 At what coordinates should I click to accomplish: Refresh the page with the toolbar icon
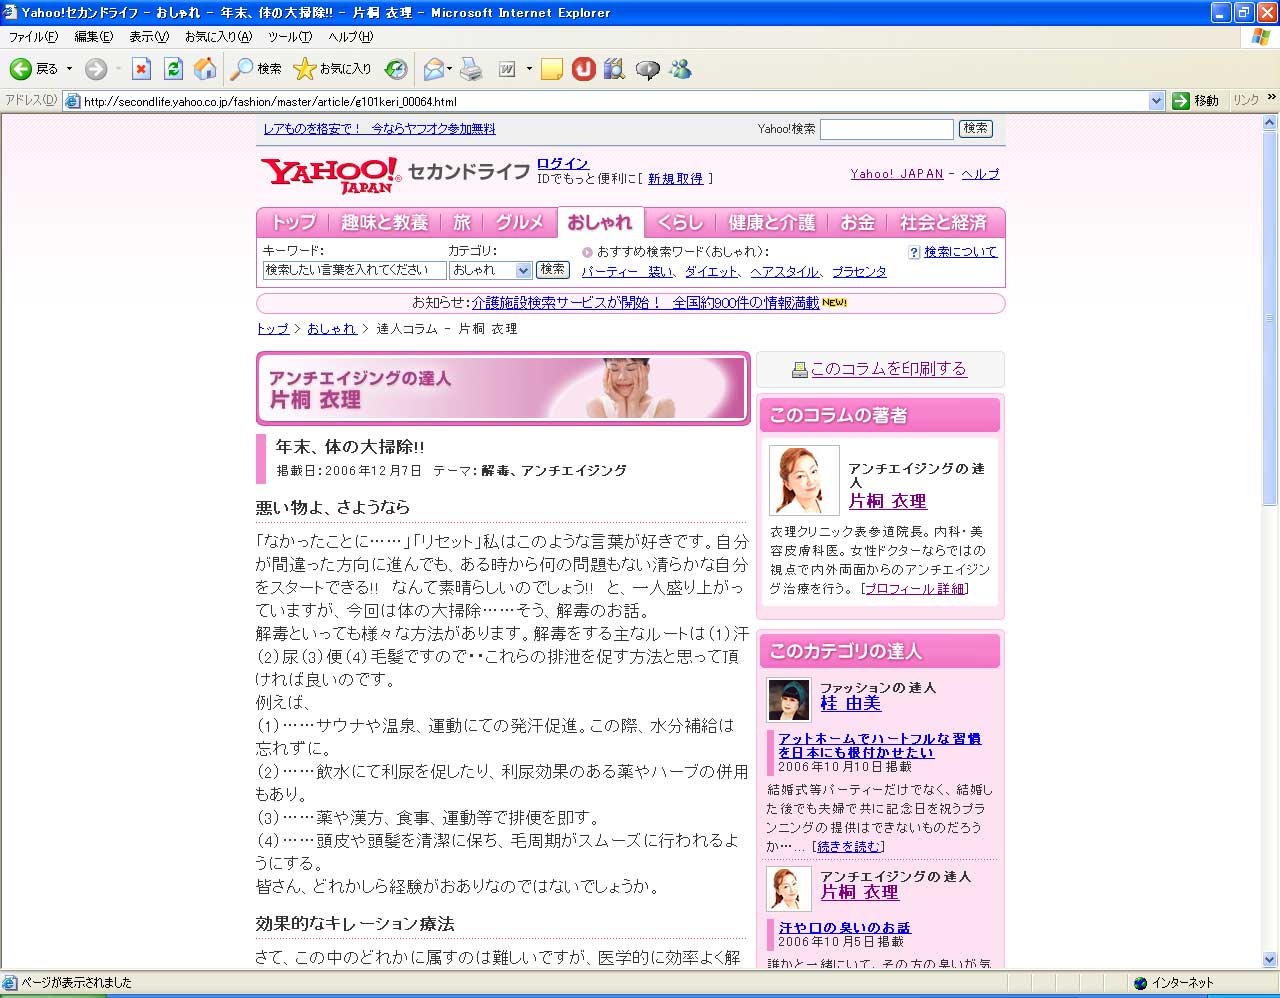pyautogui.click(x=173, y=69)
